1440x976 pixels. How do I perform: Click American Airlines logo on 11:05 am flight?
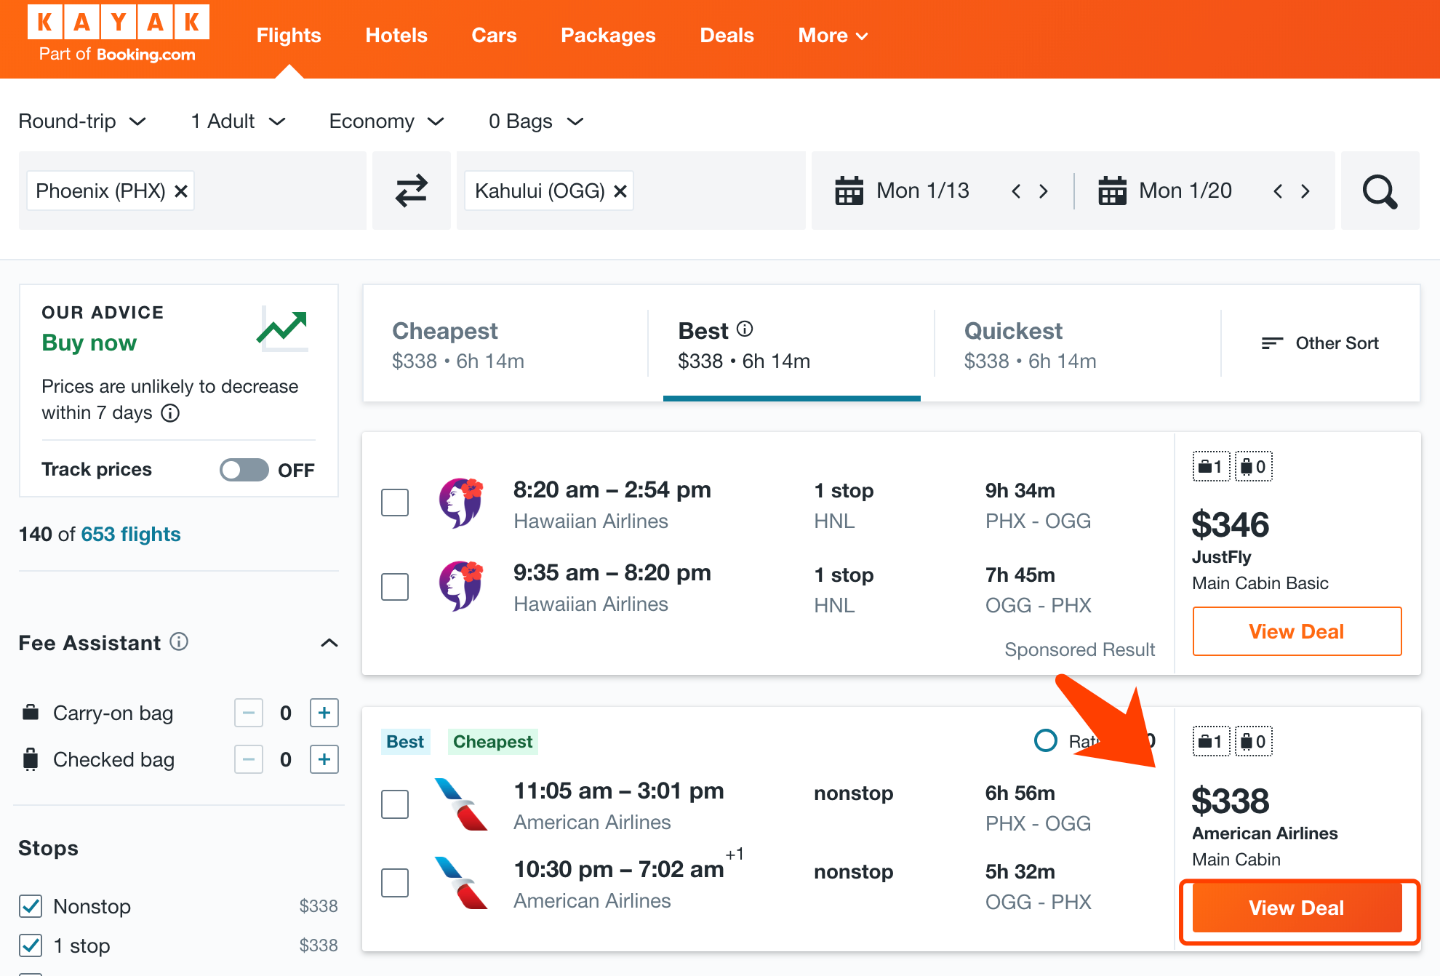point(461,805)
